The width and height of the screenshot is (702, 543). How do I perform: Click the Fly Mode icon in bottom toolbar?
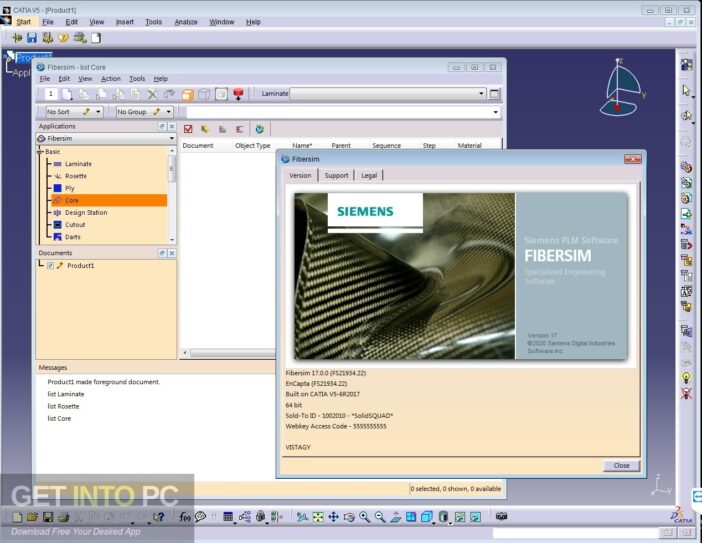pos(302,517)
